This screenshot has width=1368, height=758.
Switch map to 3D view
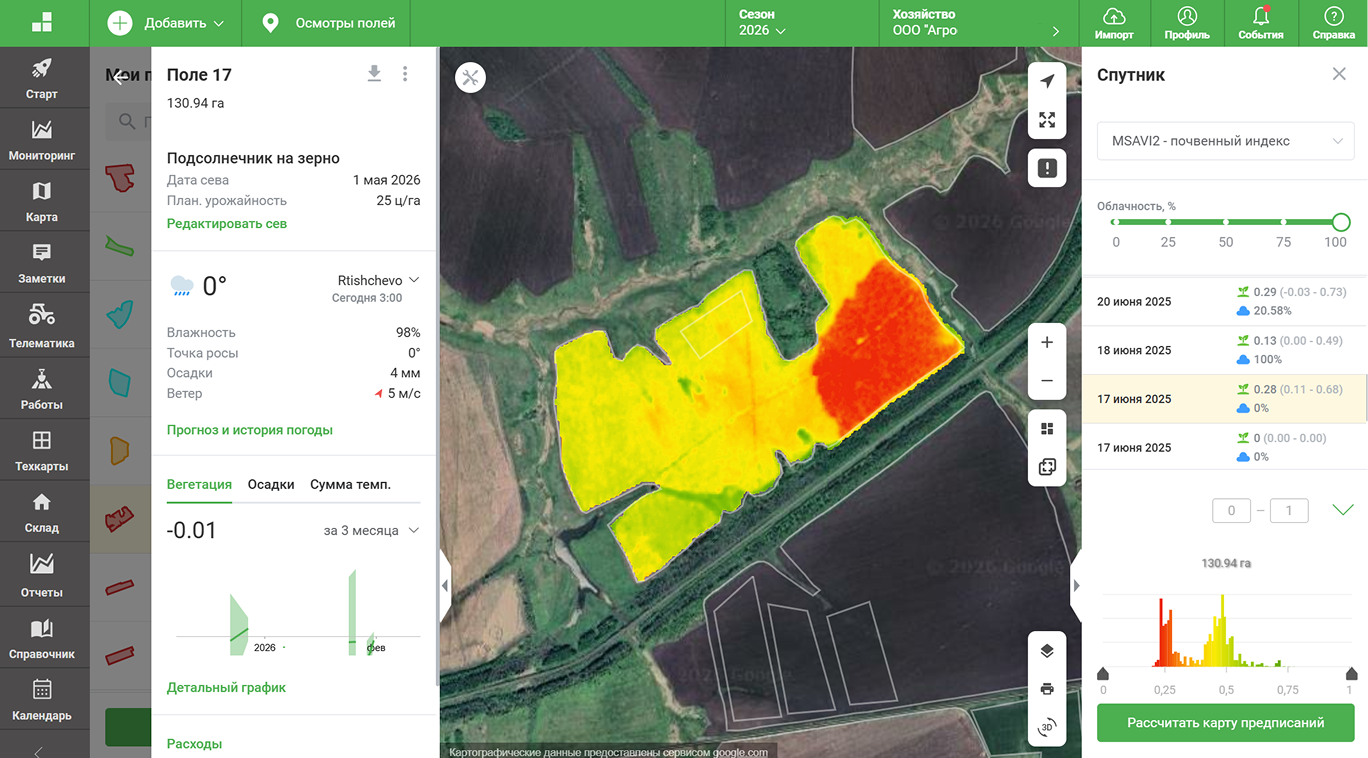[1047, 727]
